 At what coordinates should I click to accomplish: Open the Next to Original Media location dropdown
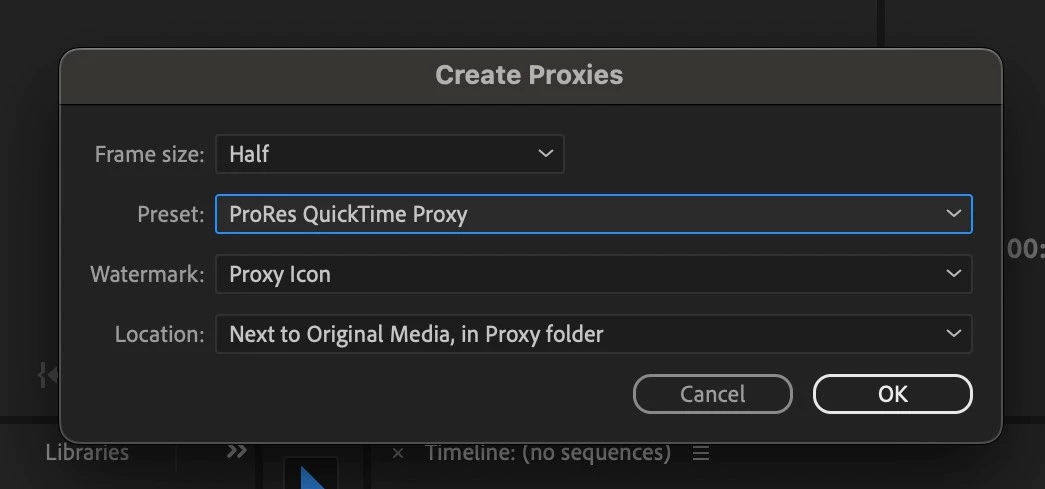click(x=594, y=334)
